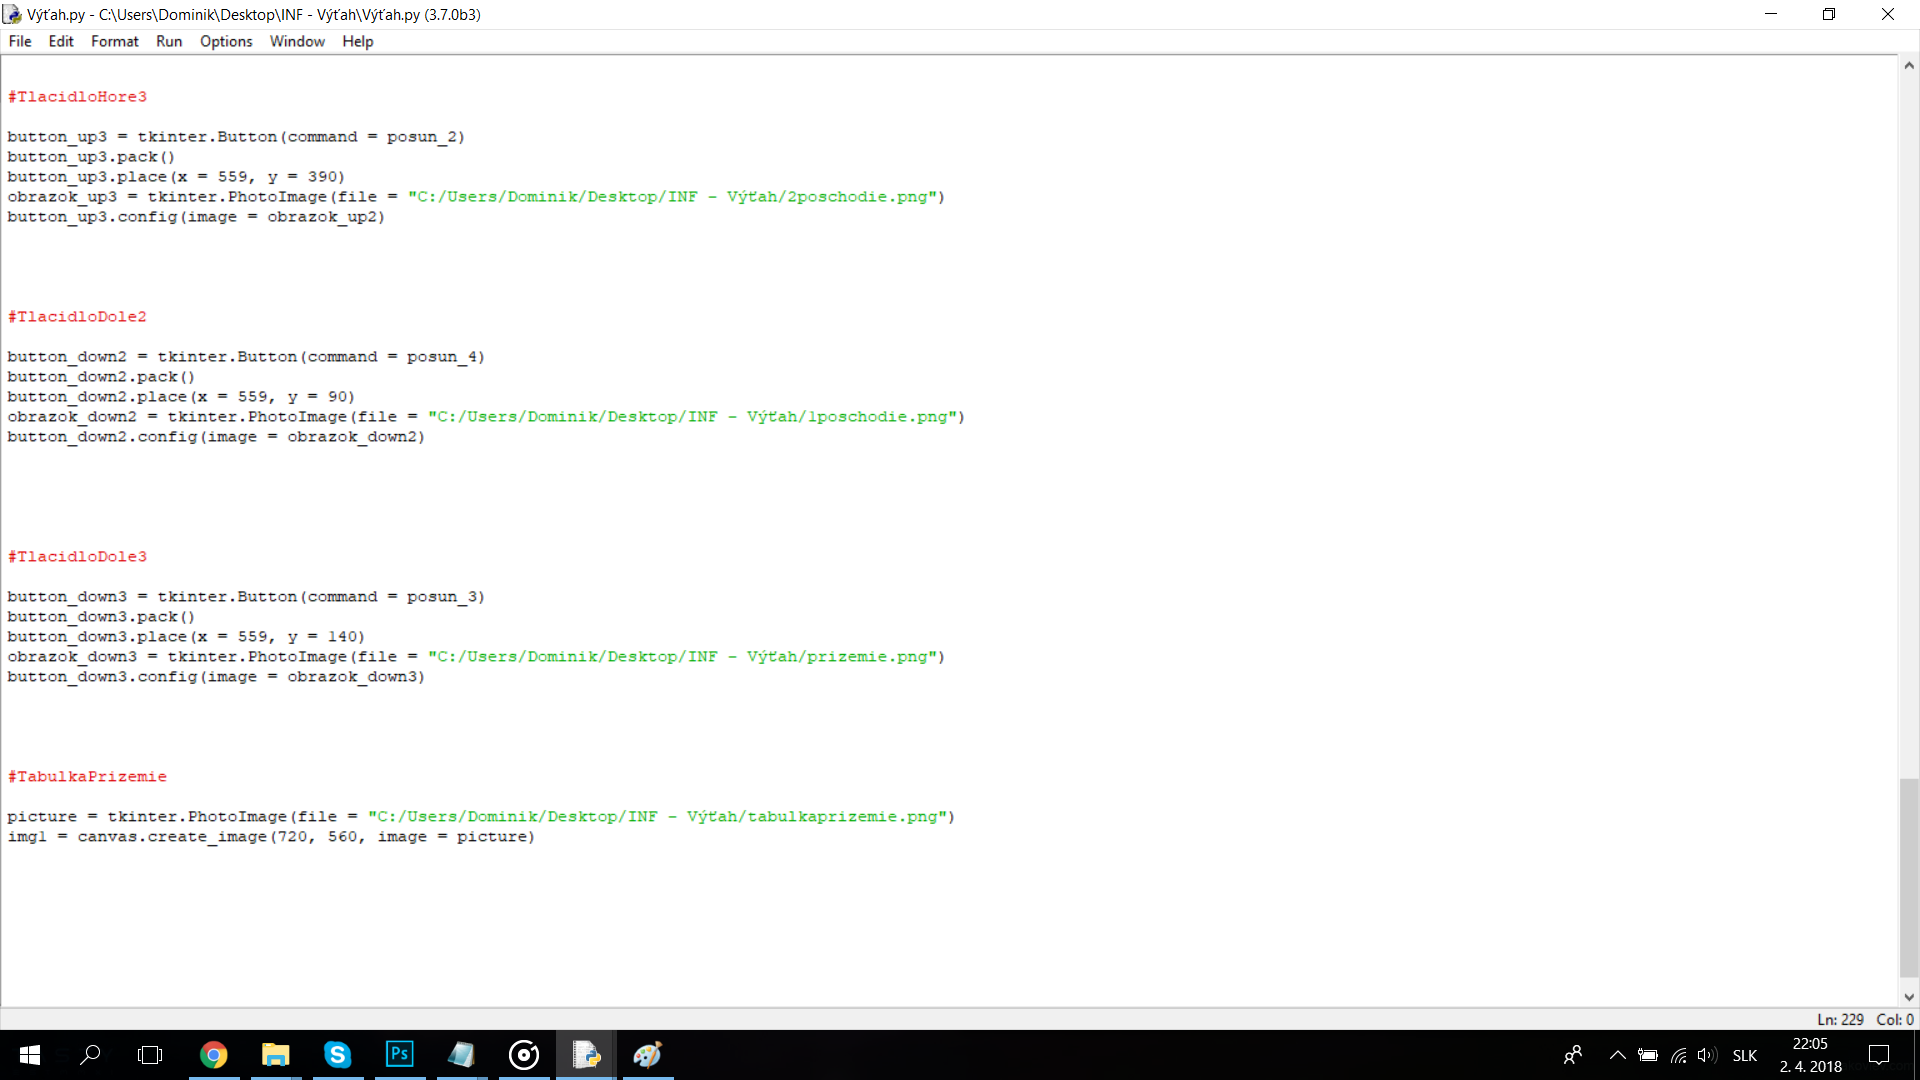Open File Explorer from taskbar
Image resolution: width=1920 pixels, height=1080 pixels.
tap(275, 1055)
